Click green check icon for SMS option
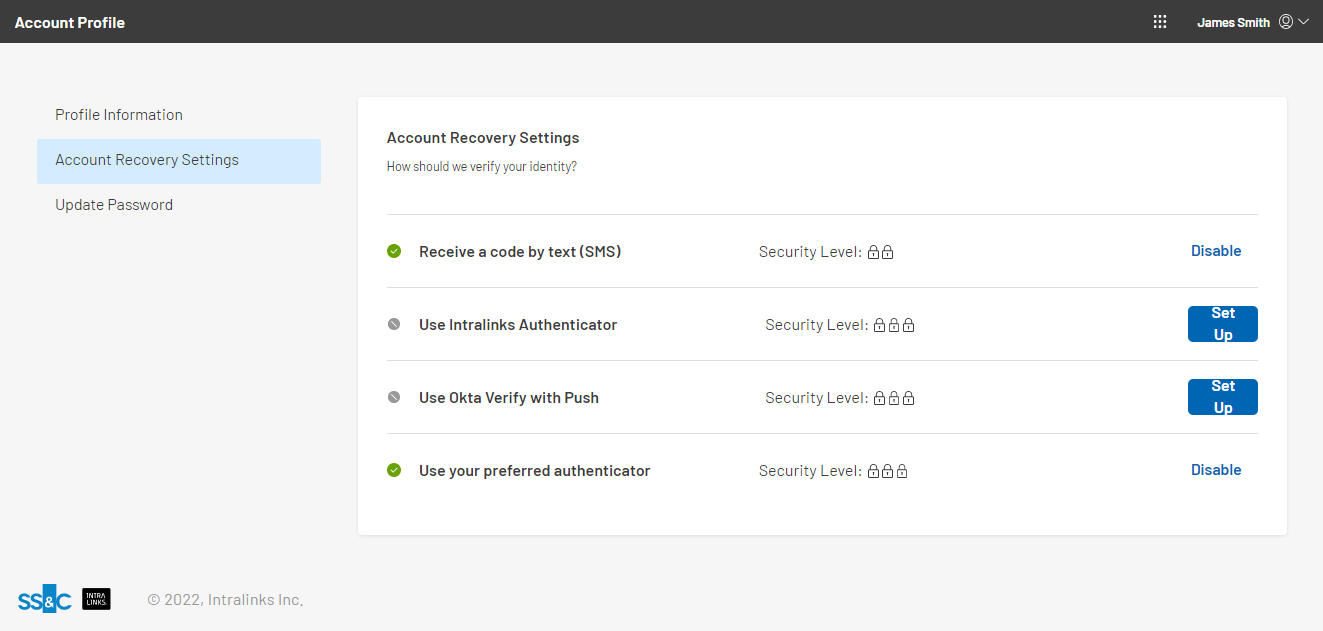Screen dimensions: 1323x631 click(x=394, y=251)
